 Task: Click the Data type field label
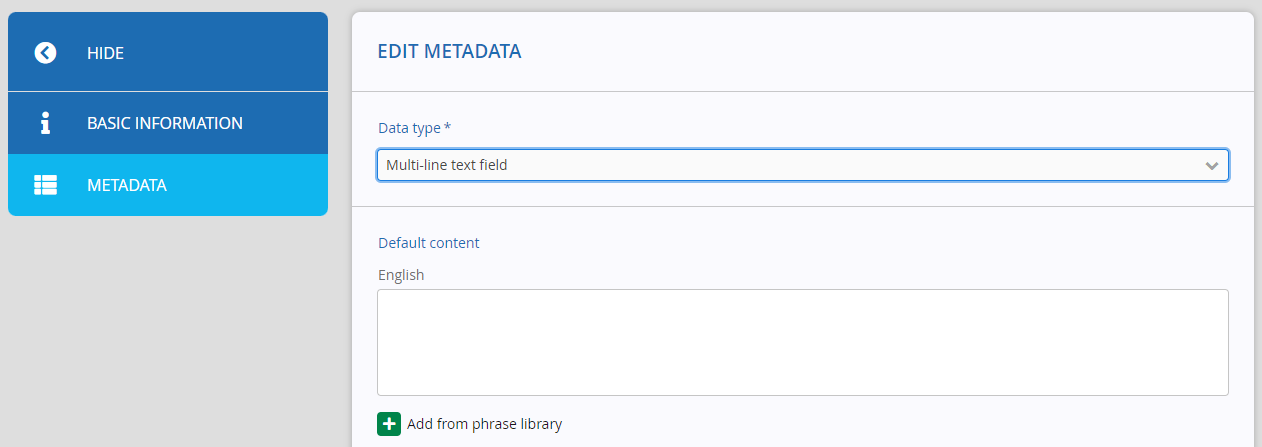point(409,128)
